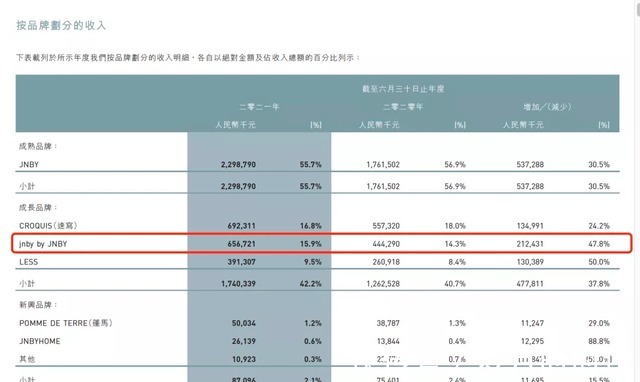
Task: Select the value 130,389
Action: [x=530, y=262]
